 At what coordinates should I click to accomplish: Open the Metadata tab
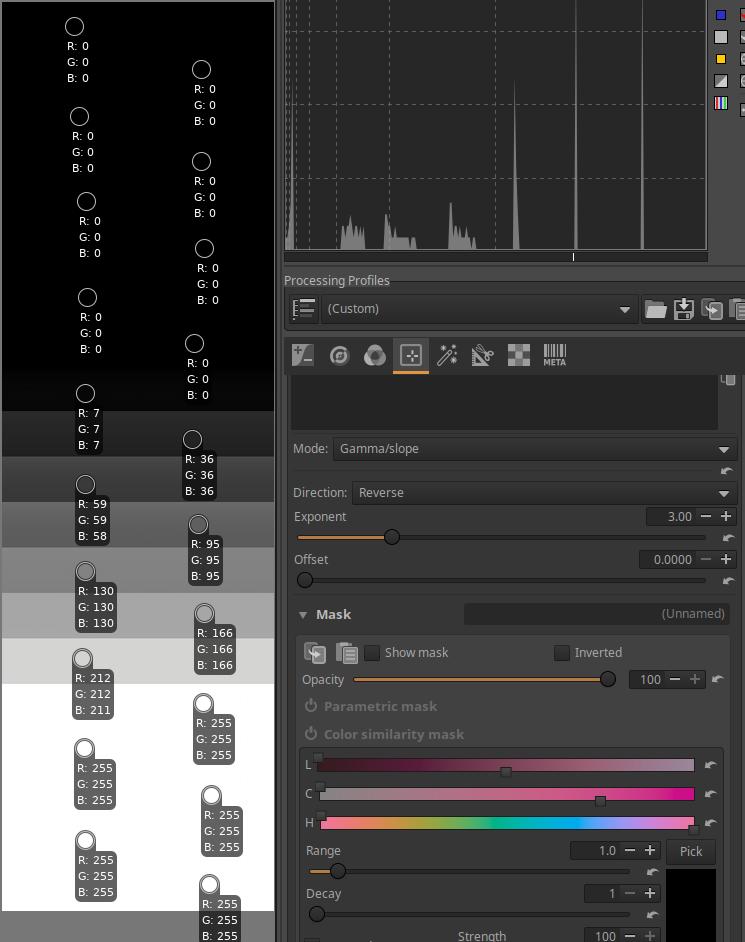555,355
